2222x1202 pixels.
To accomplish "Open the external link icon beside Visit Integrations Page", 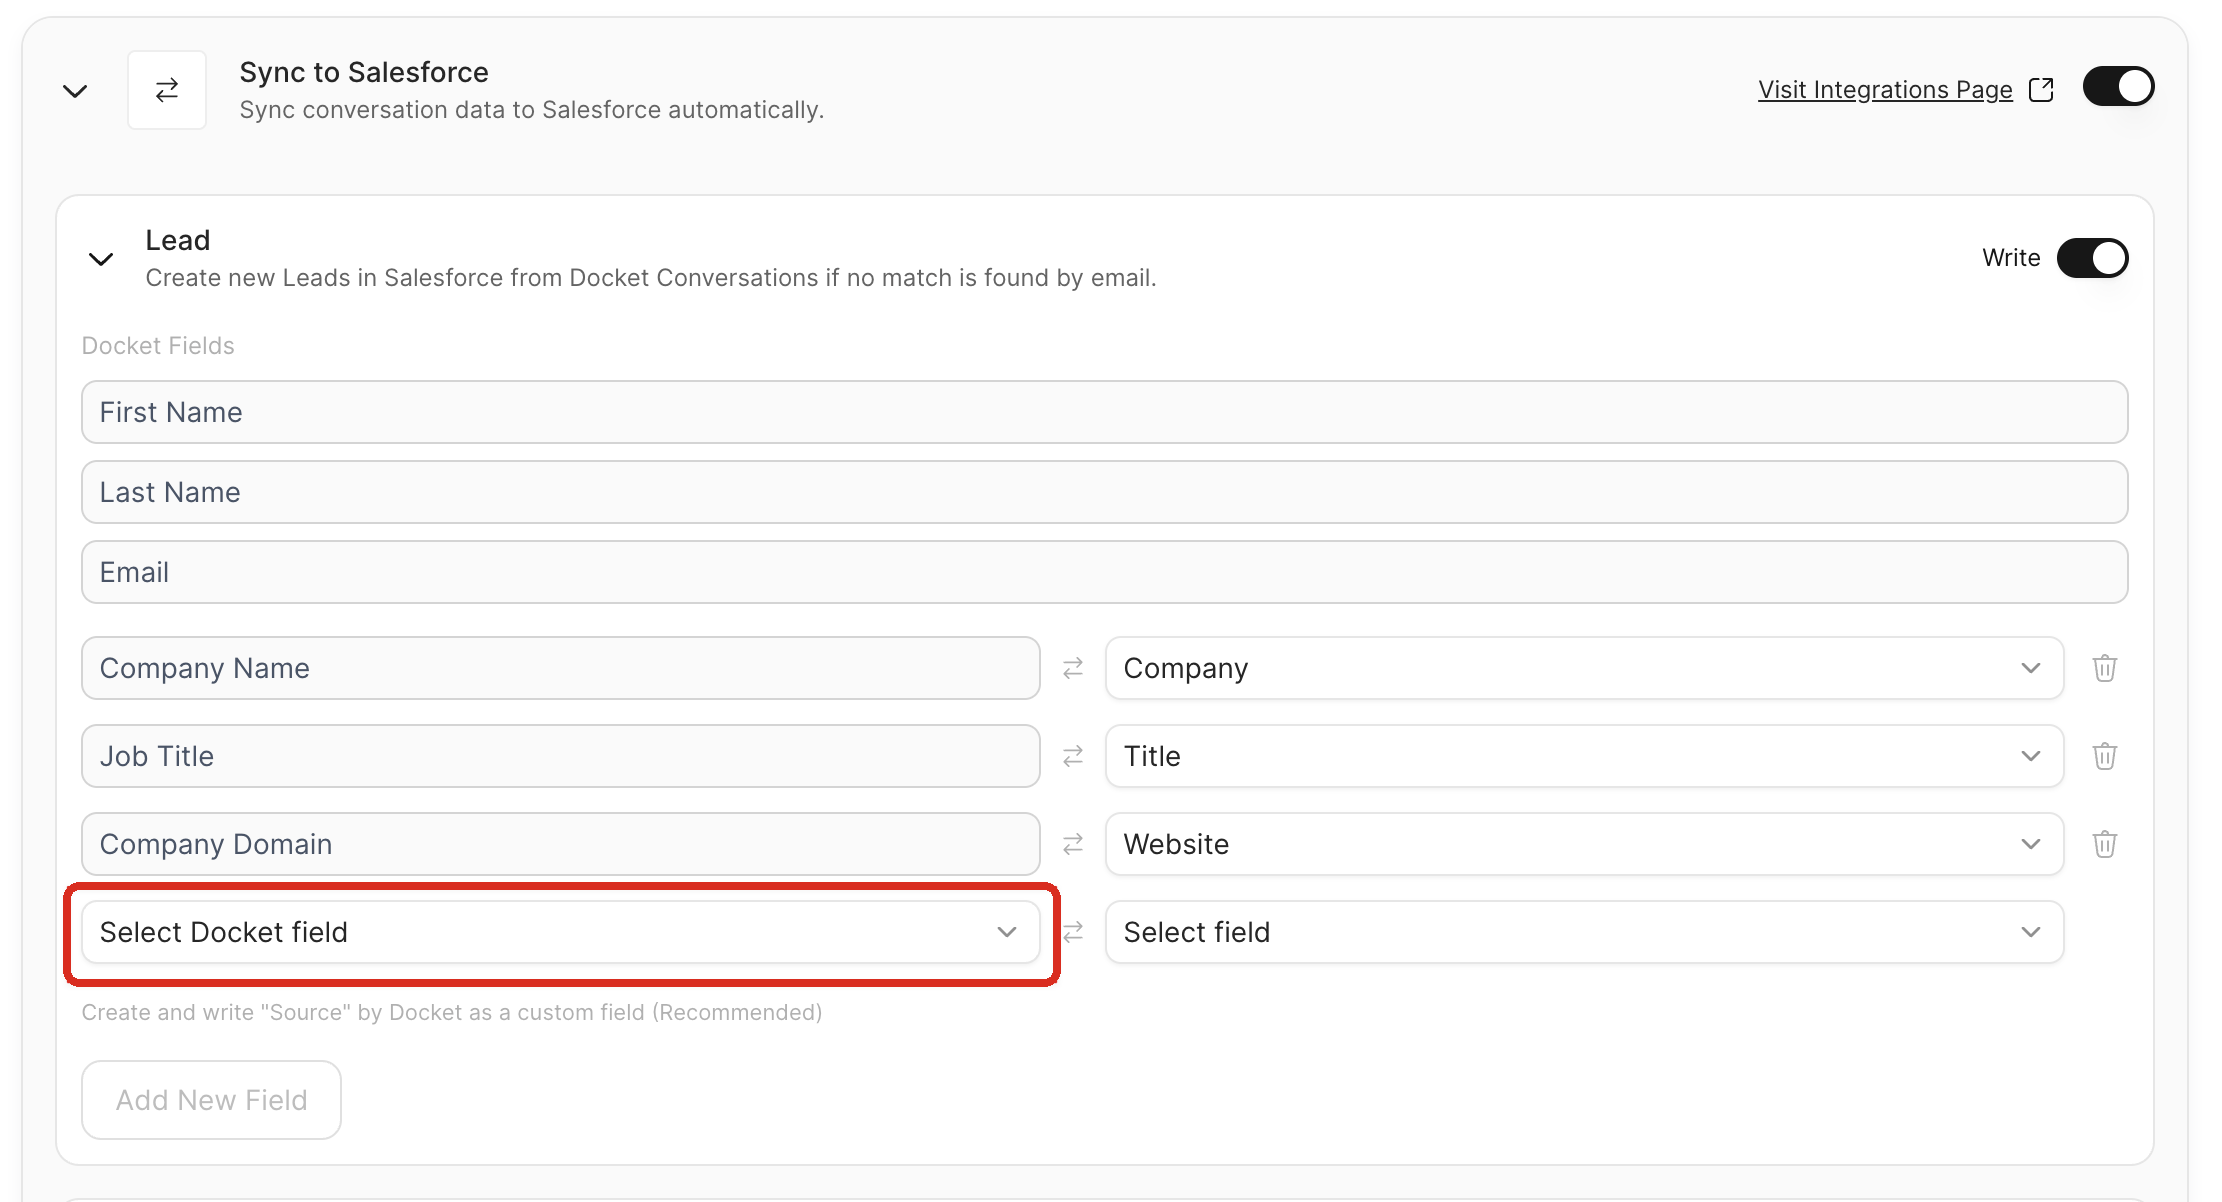I will coord(2041,90).
